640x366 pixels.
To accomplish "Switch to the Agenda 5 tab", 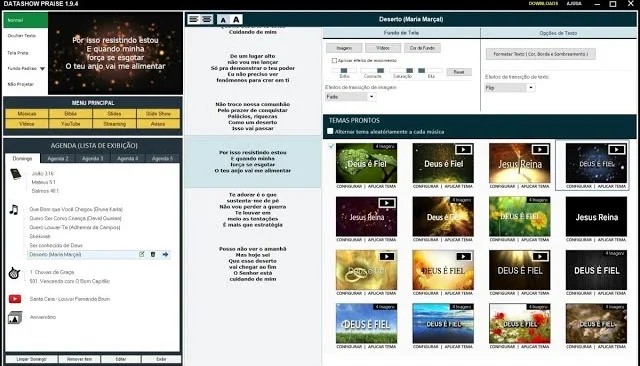I will coord(162,158).
